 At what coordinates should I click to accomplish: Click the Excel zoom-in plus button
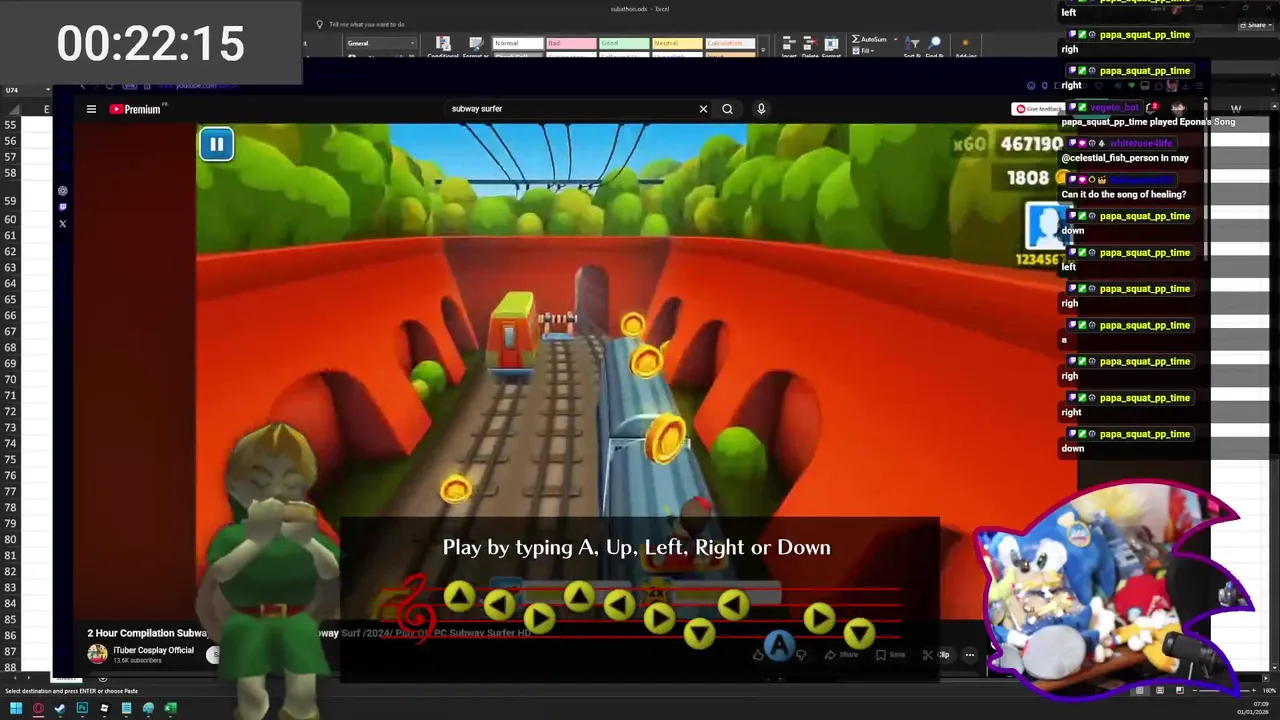(1252, 690)
